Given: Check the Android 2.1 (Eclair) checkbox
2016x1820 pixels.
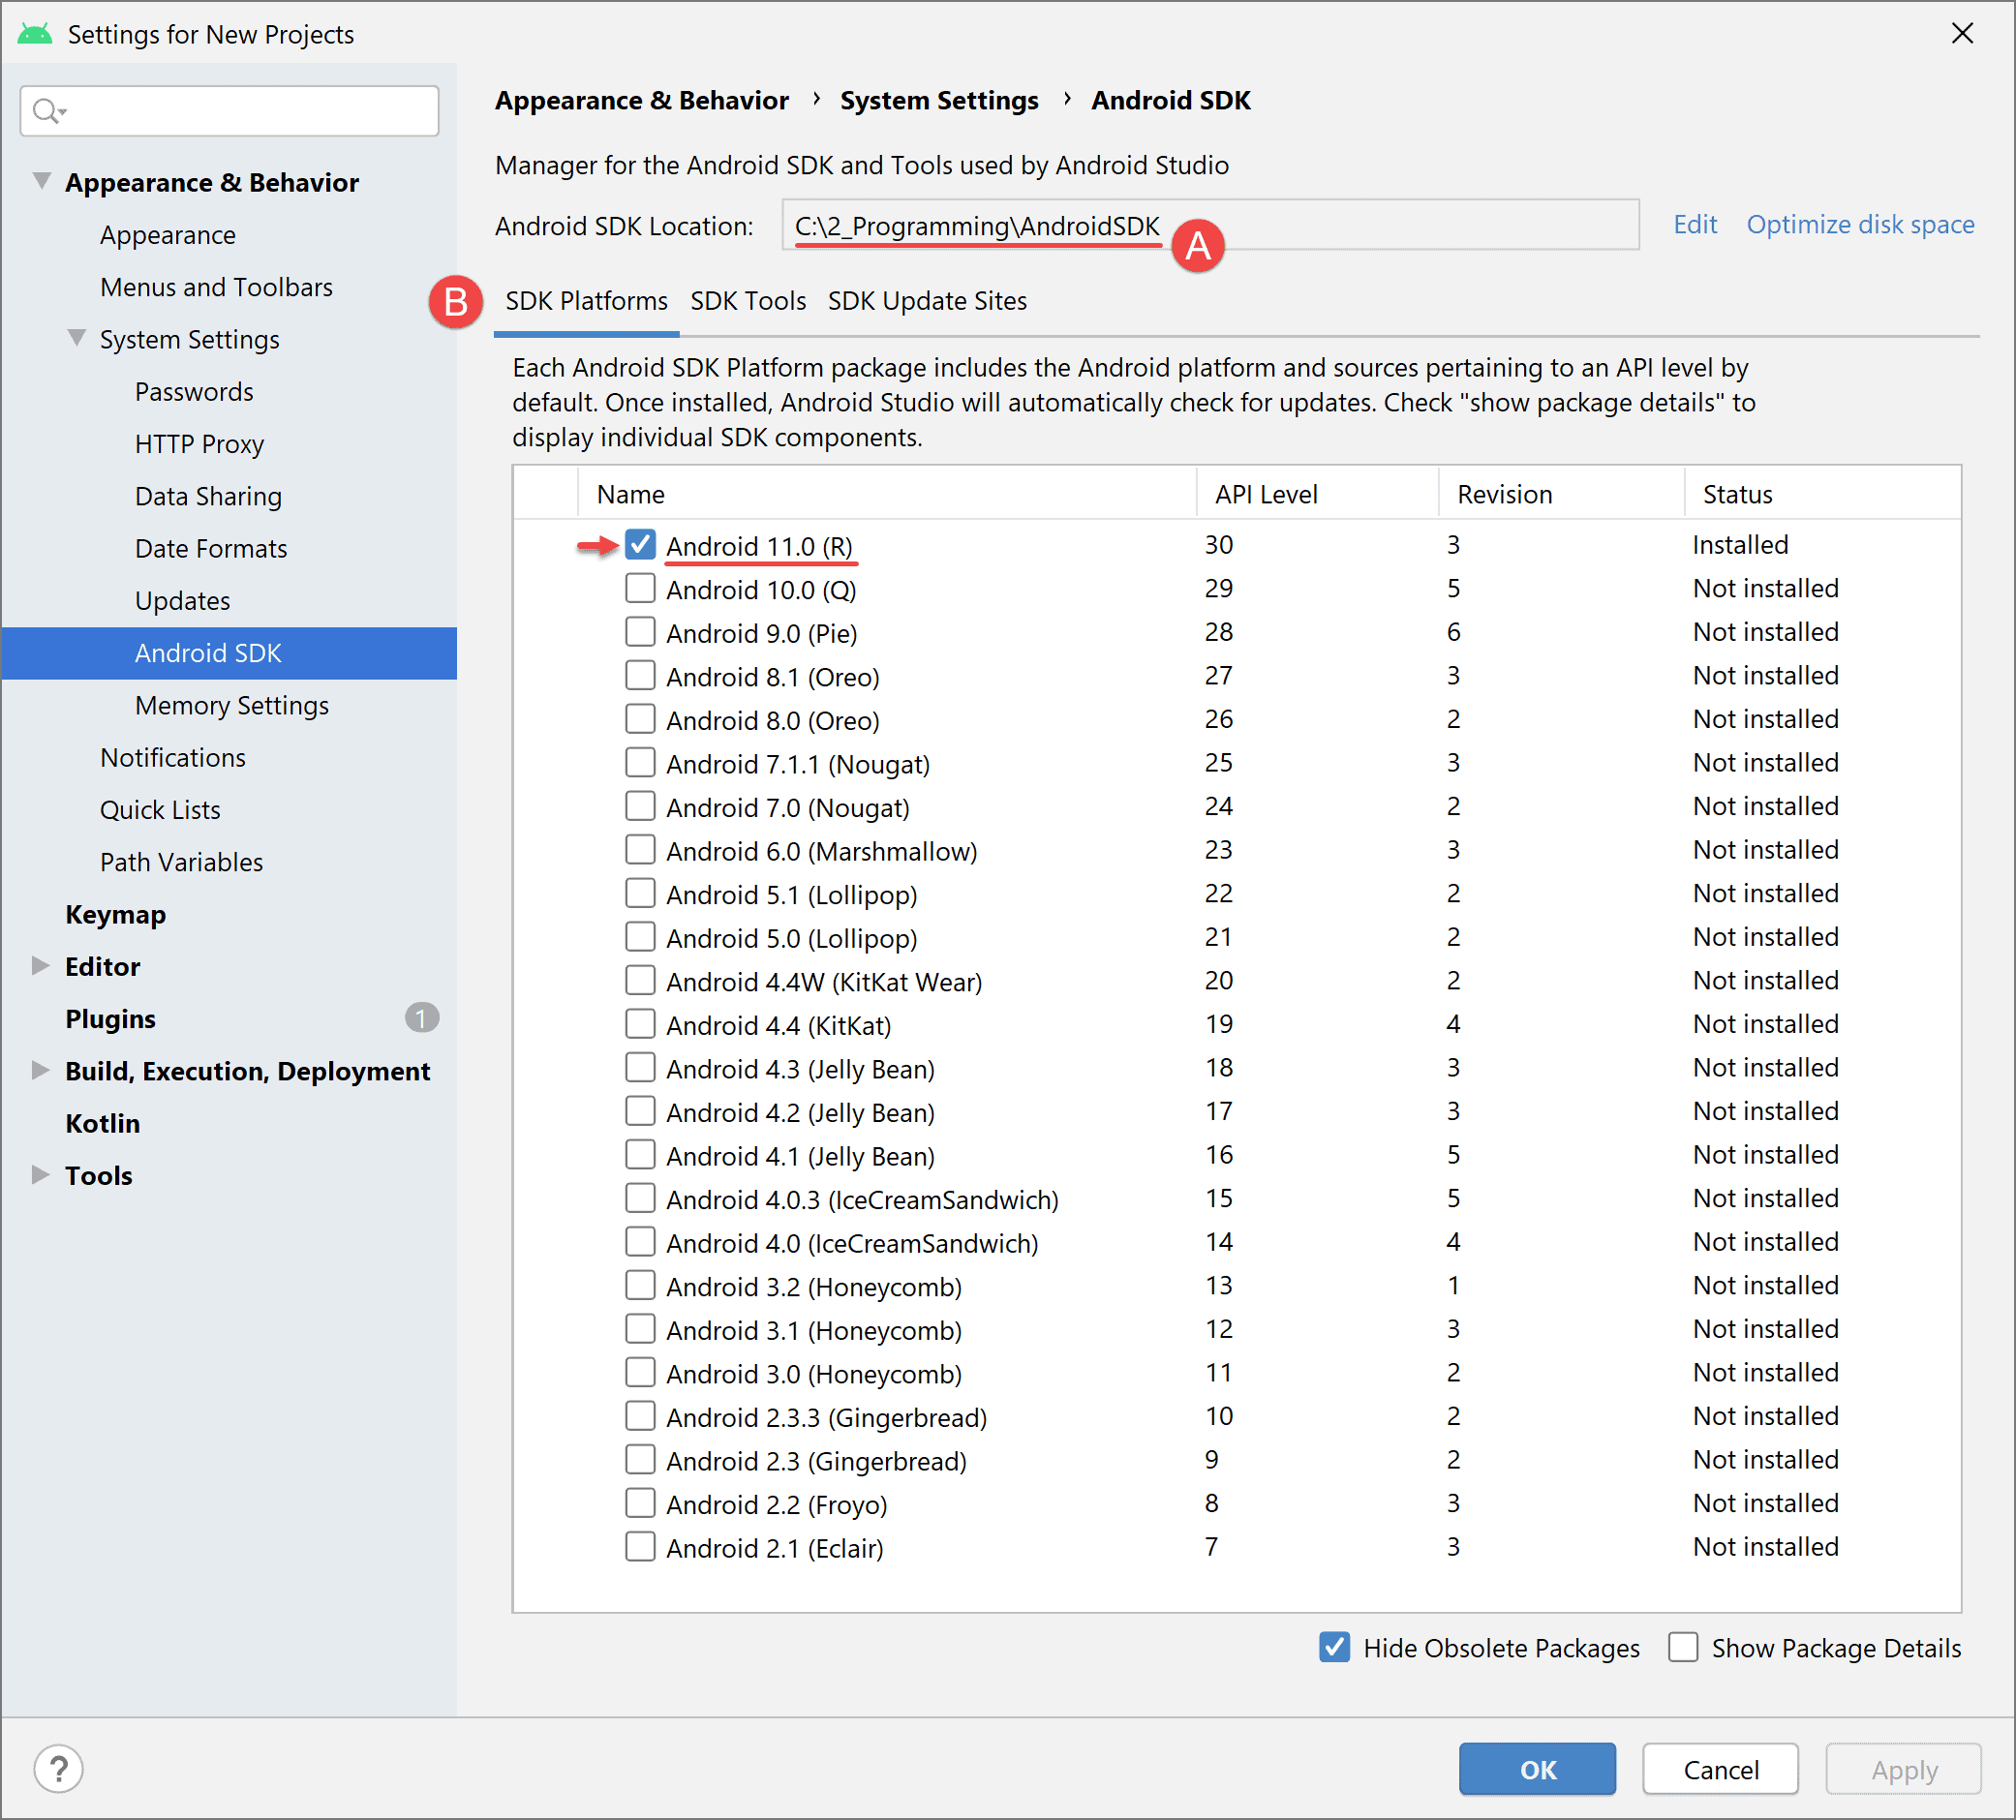Looking at the screenshot, I should (x=640, y=1547).
